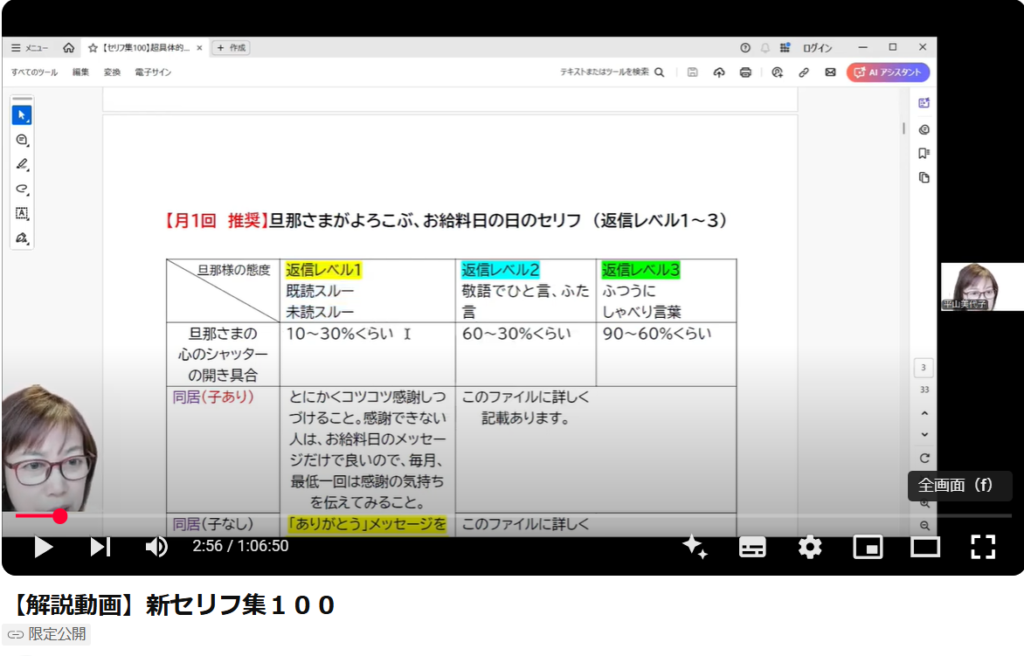This screenshot has height=656, width=1024.
Task: Switch to miniplayer mode
Action: click(867, 546)
